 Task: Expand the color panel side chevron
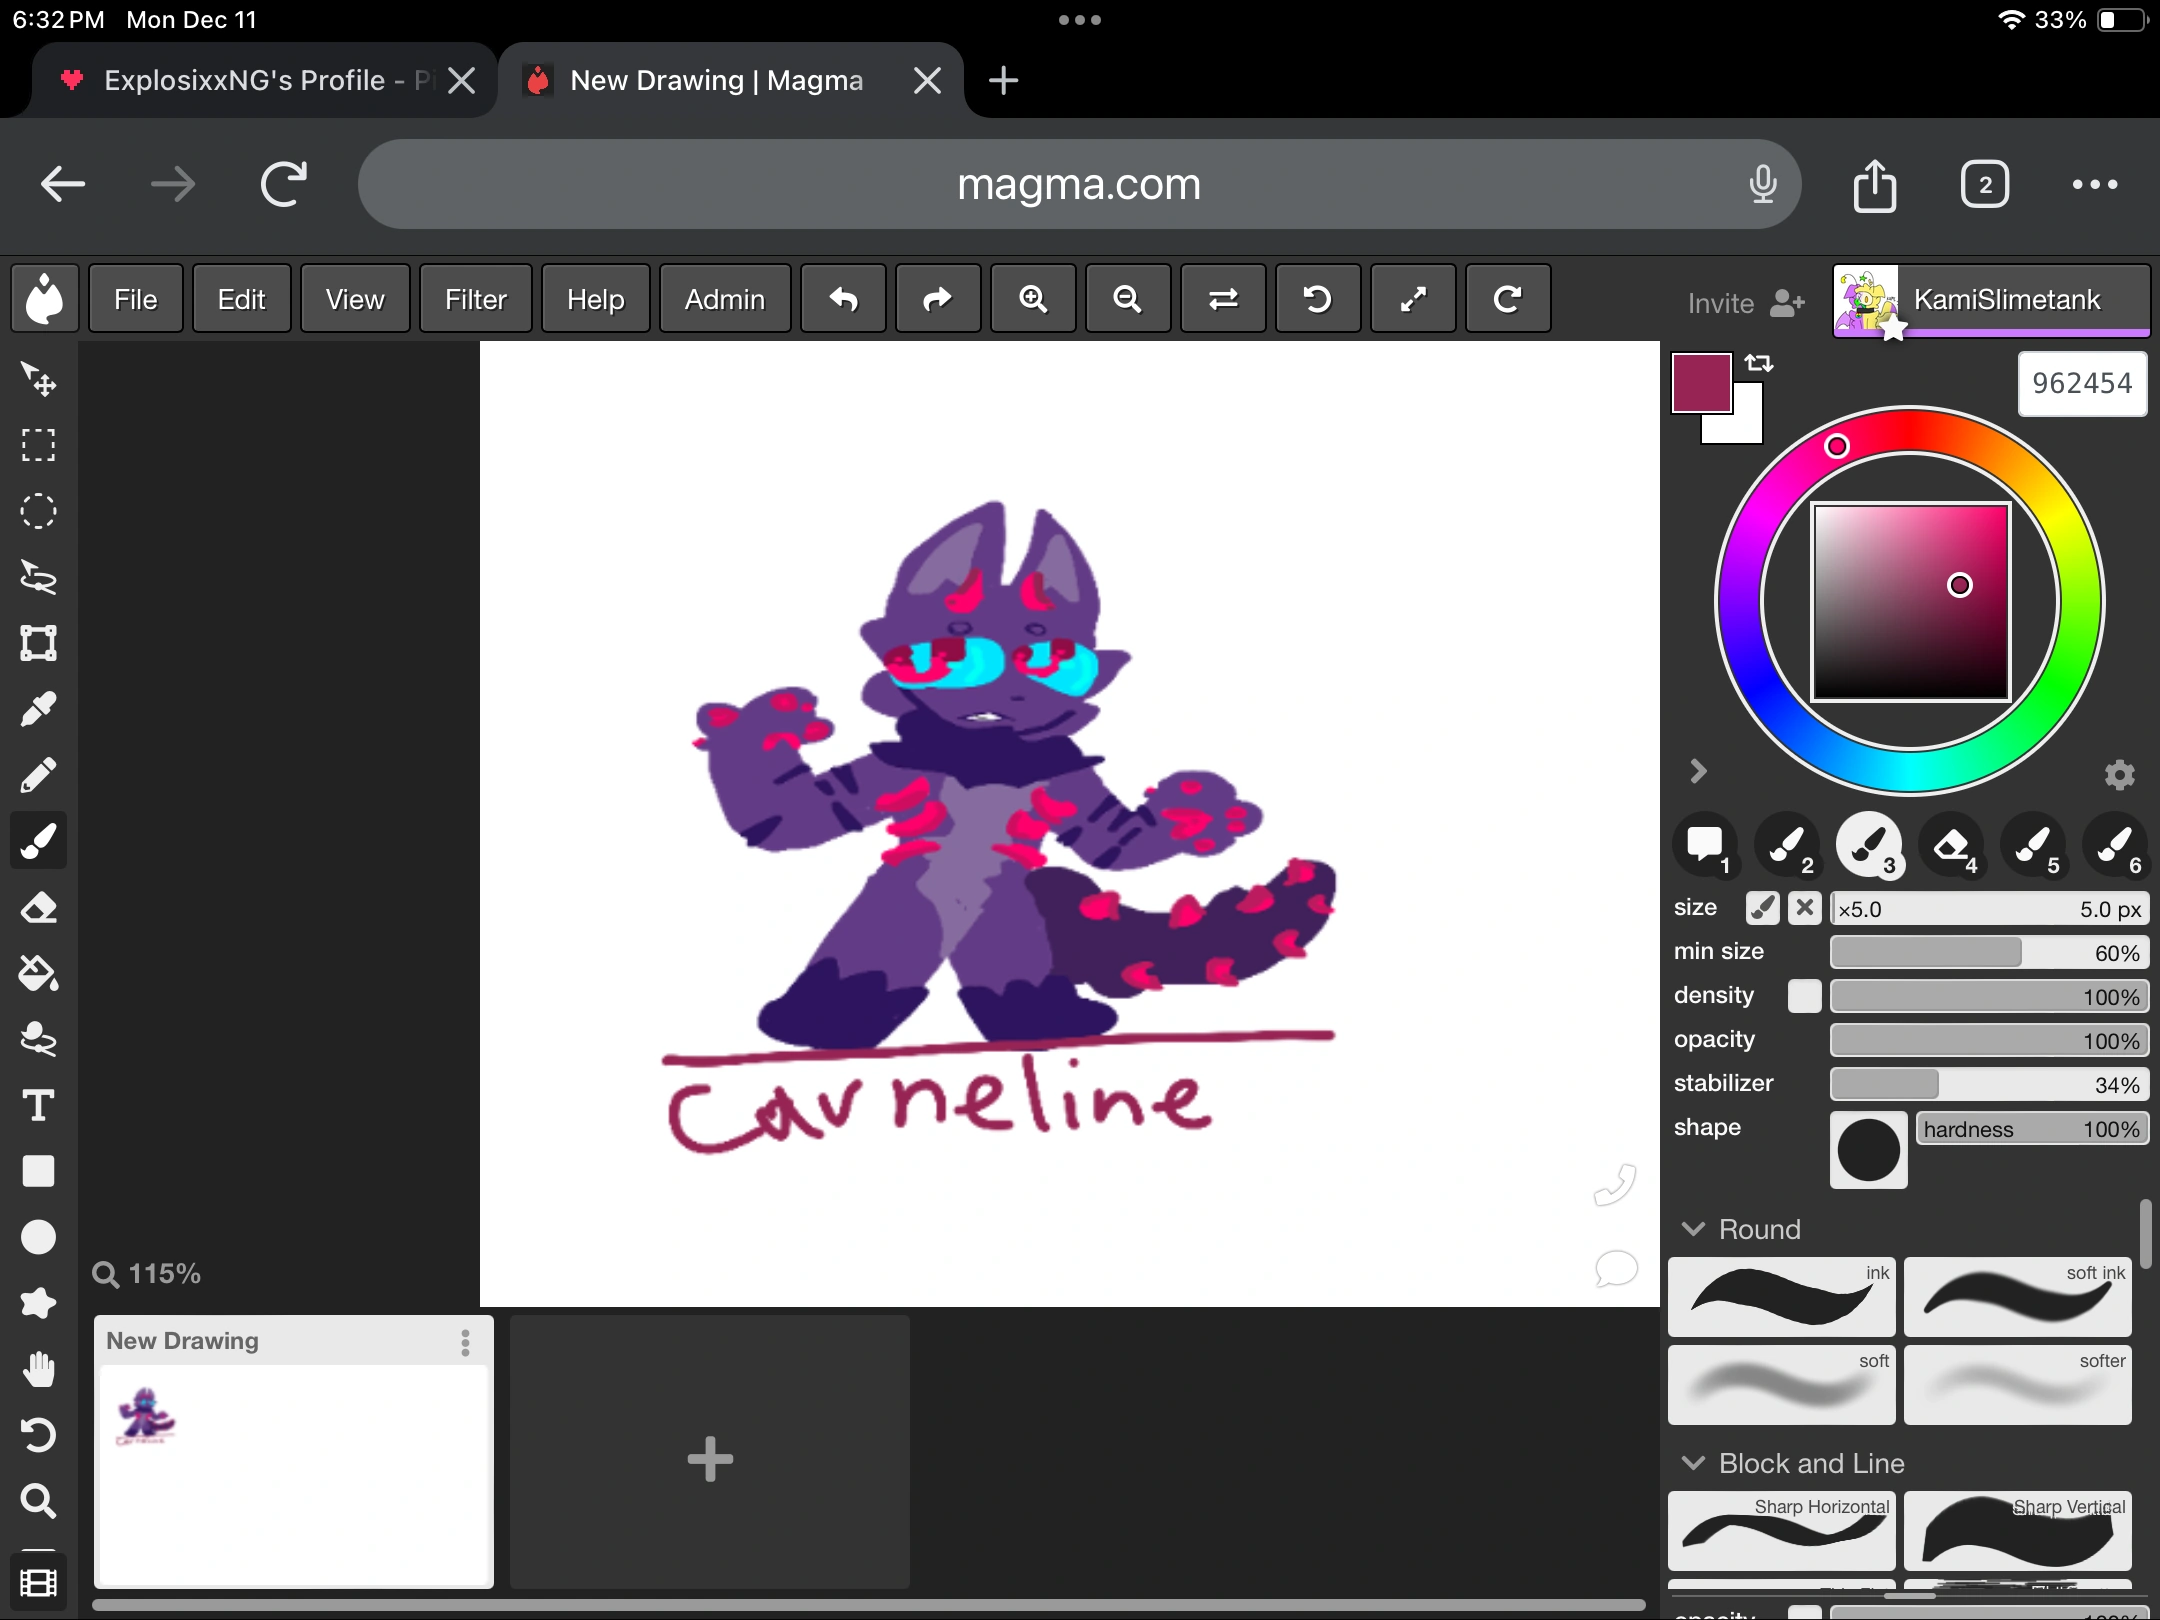1698,771
